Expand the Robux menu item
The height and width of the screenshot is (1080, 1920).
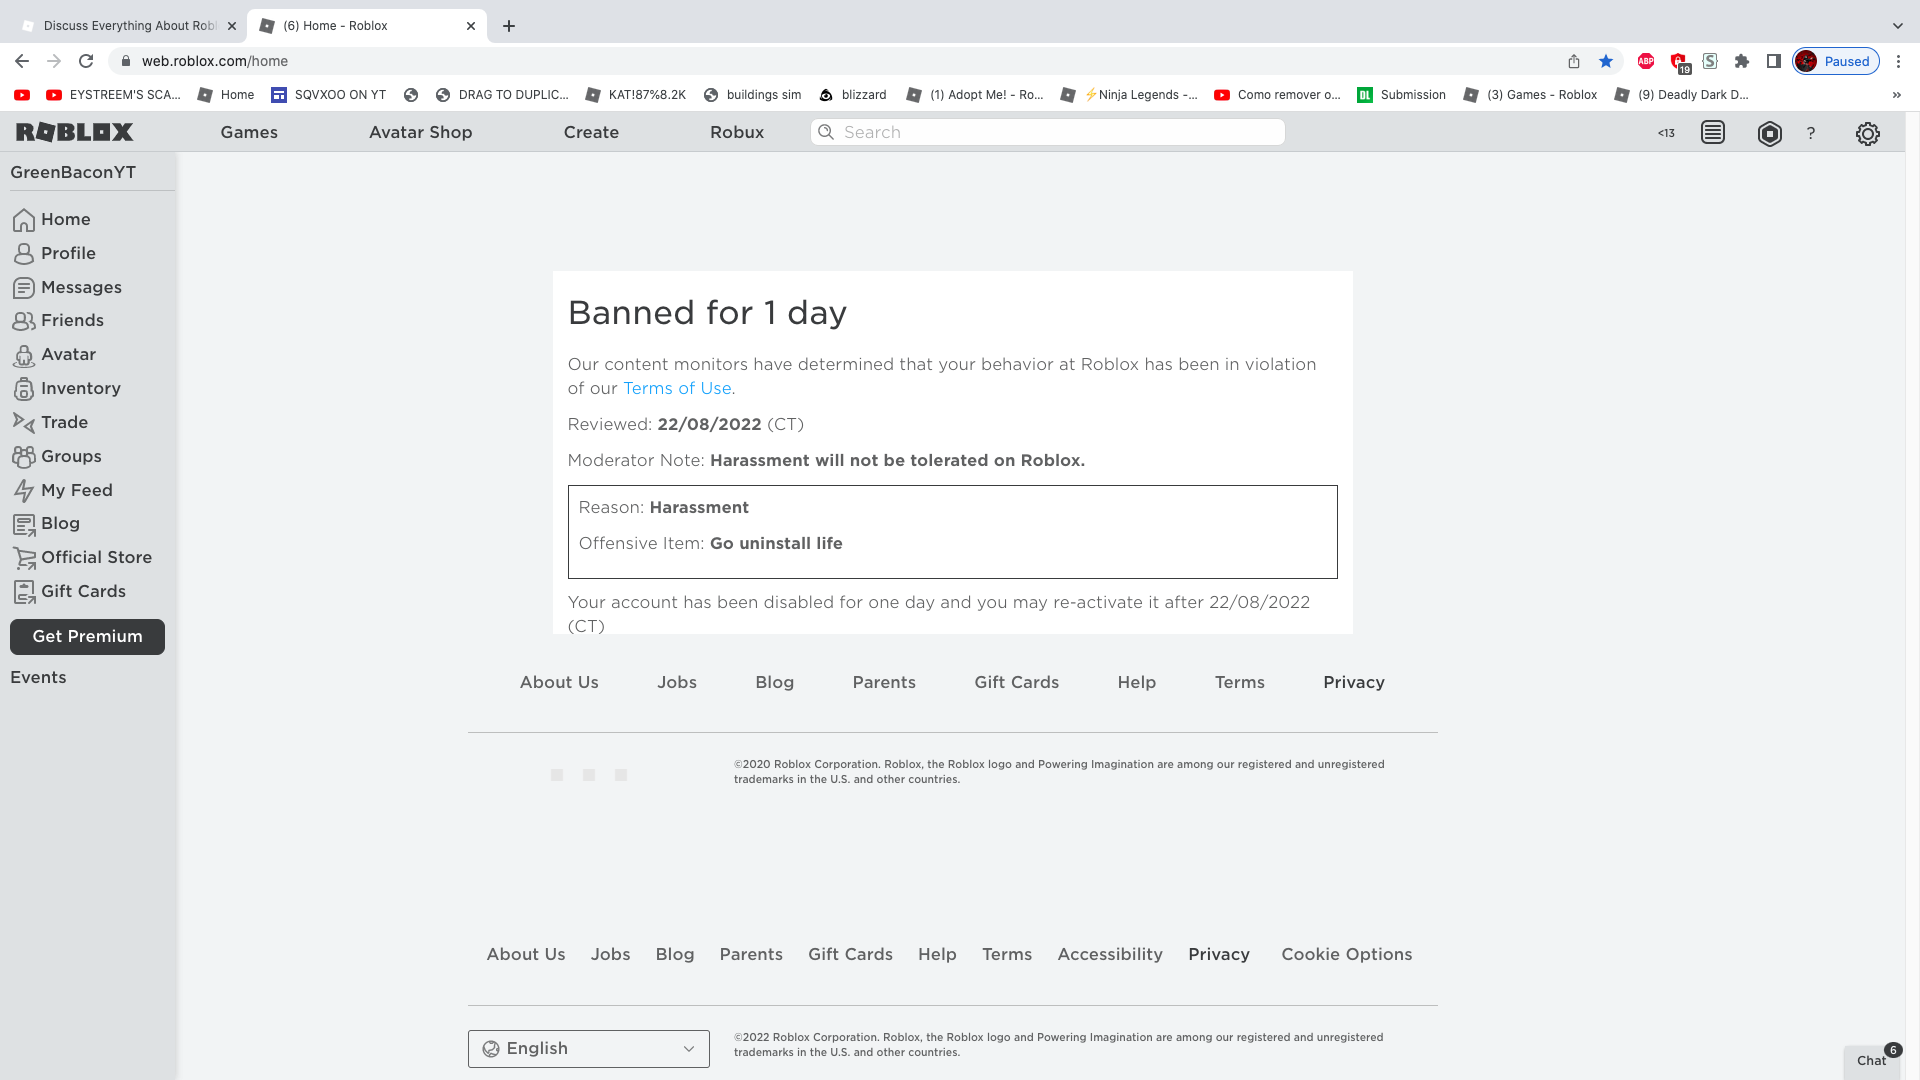coord(737,132)
